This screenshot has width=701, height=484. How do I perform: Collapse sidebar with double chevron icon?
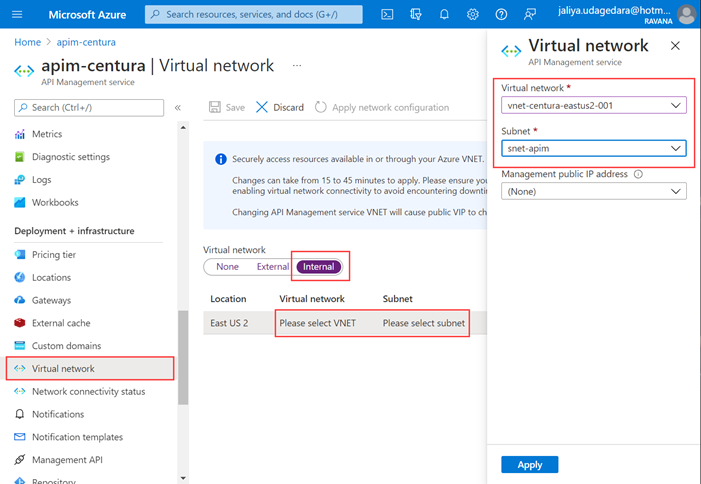[177, 108]
